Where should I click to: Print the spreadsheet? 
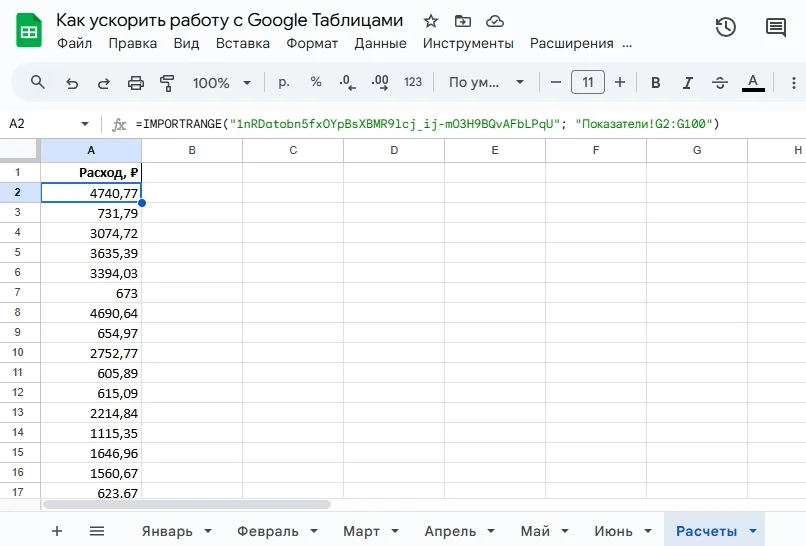coord(136,82)
